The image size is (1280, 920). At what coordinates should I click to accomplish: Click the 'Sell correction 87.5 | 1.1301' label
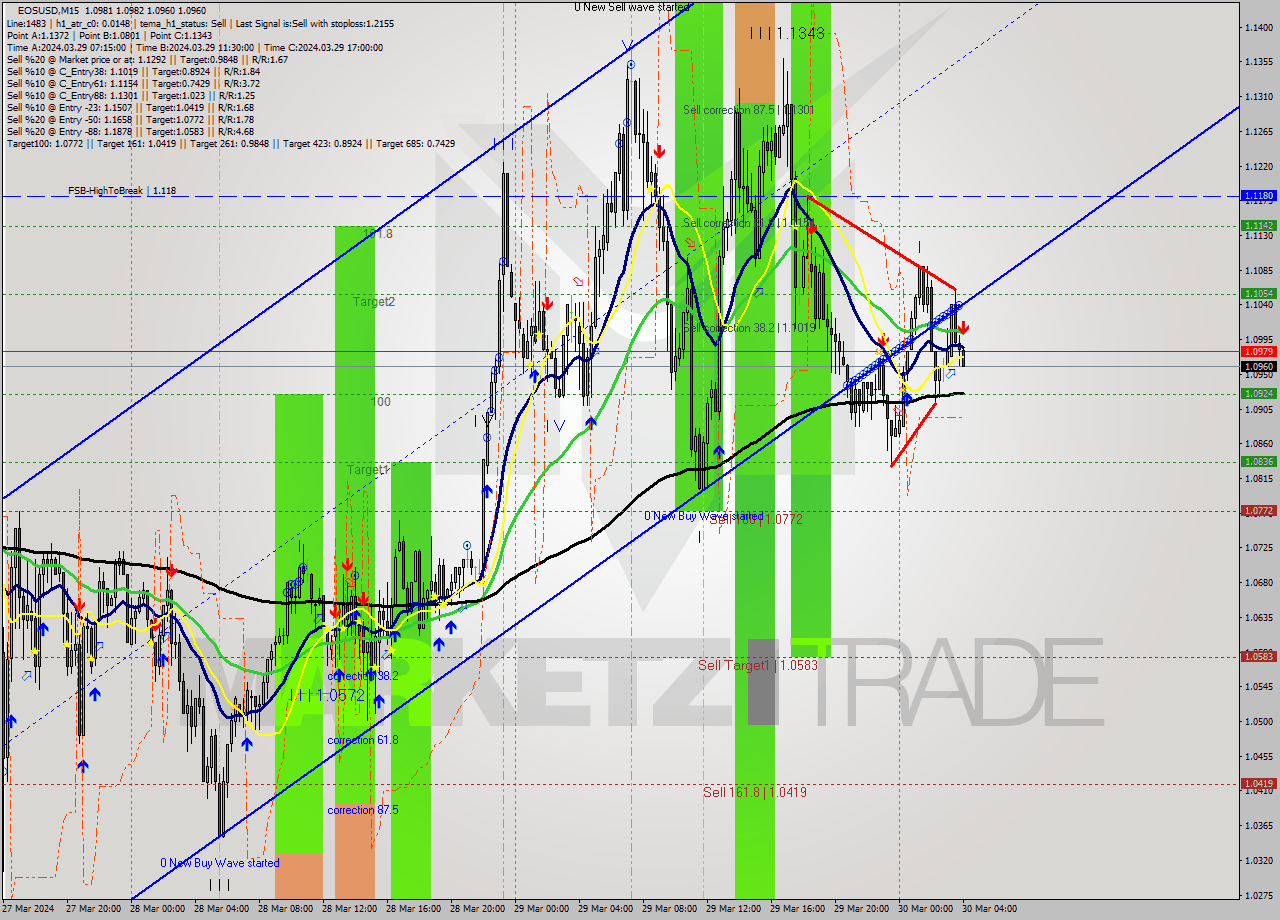[748, 110]
